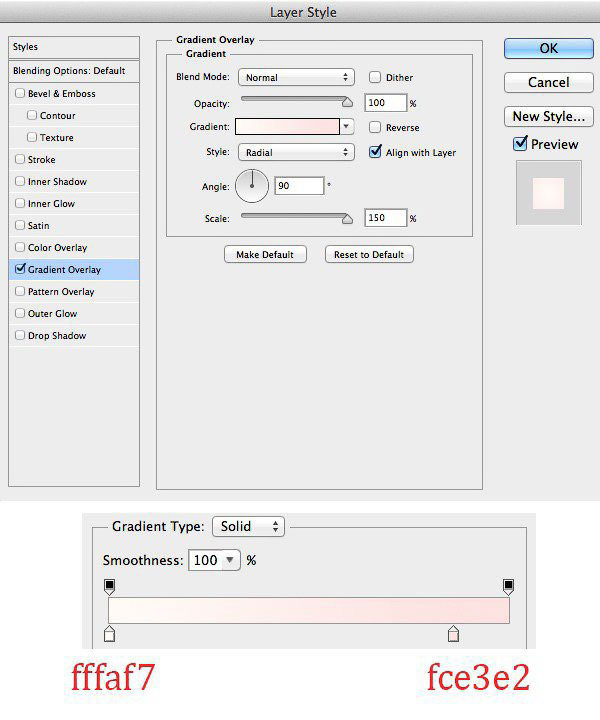Click the Smoothness value field

[206, 560]
